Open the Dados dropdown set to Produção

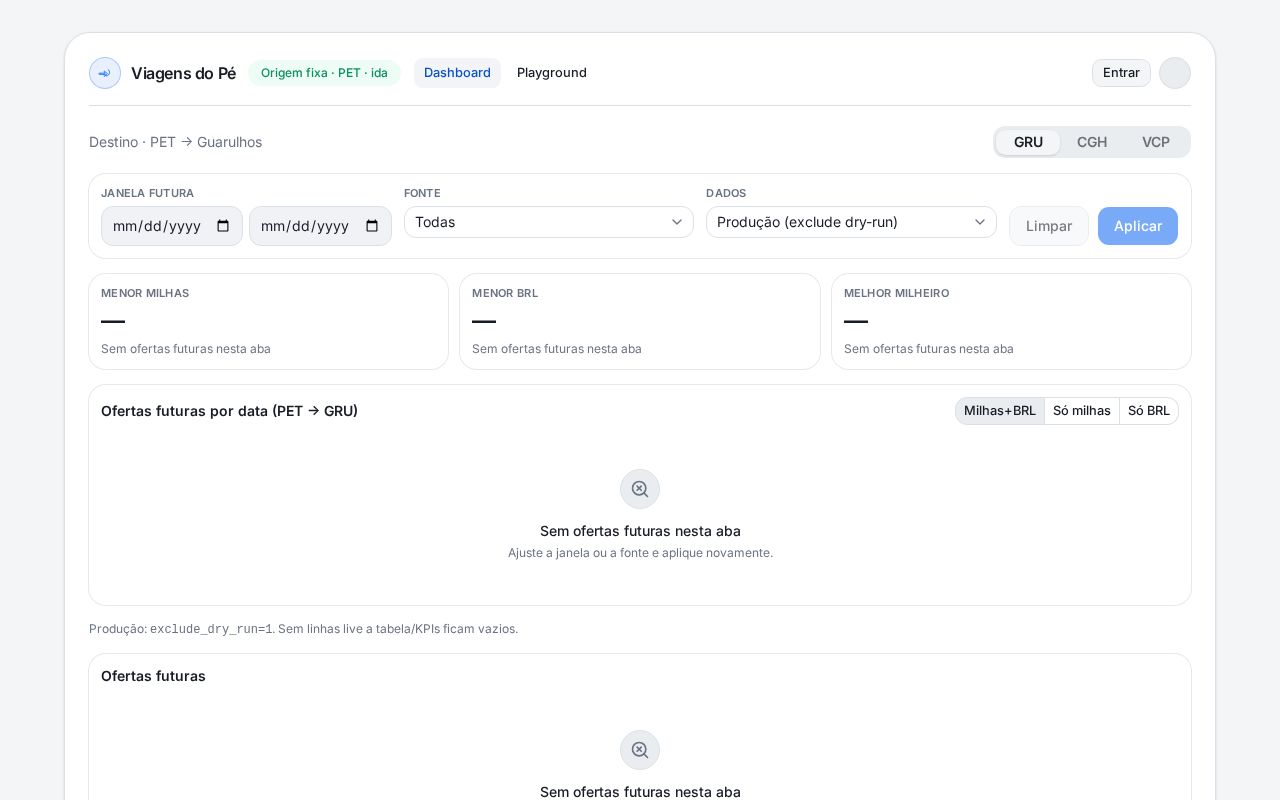851,222
